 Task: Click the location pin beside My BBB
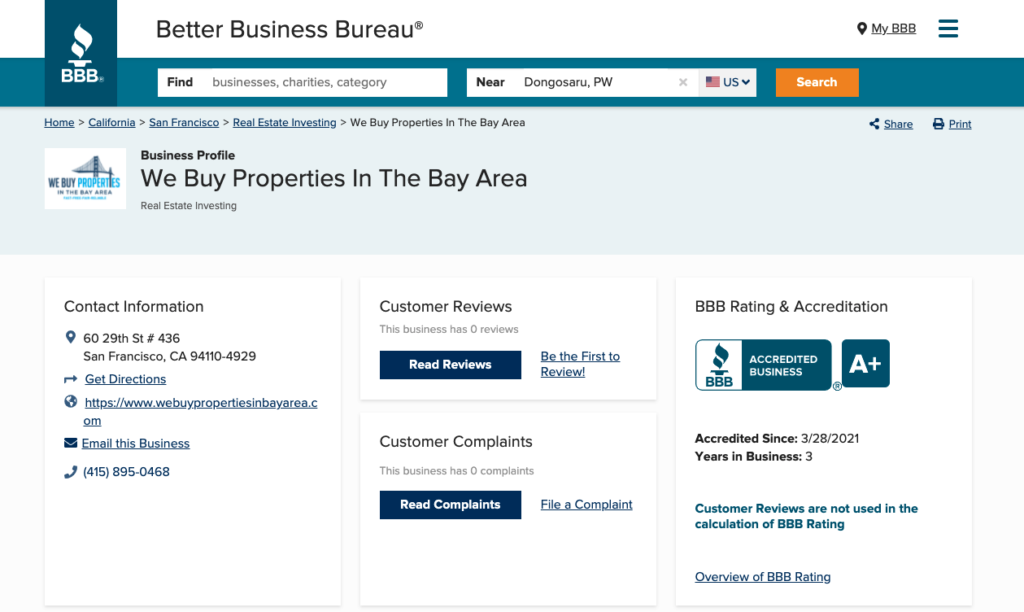point(861,29)
